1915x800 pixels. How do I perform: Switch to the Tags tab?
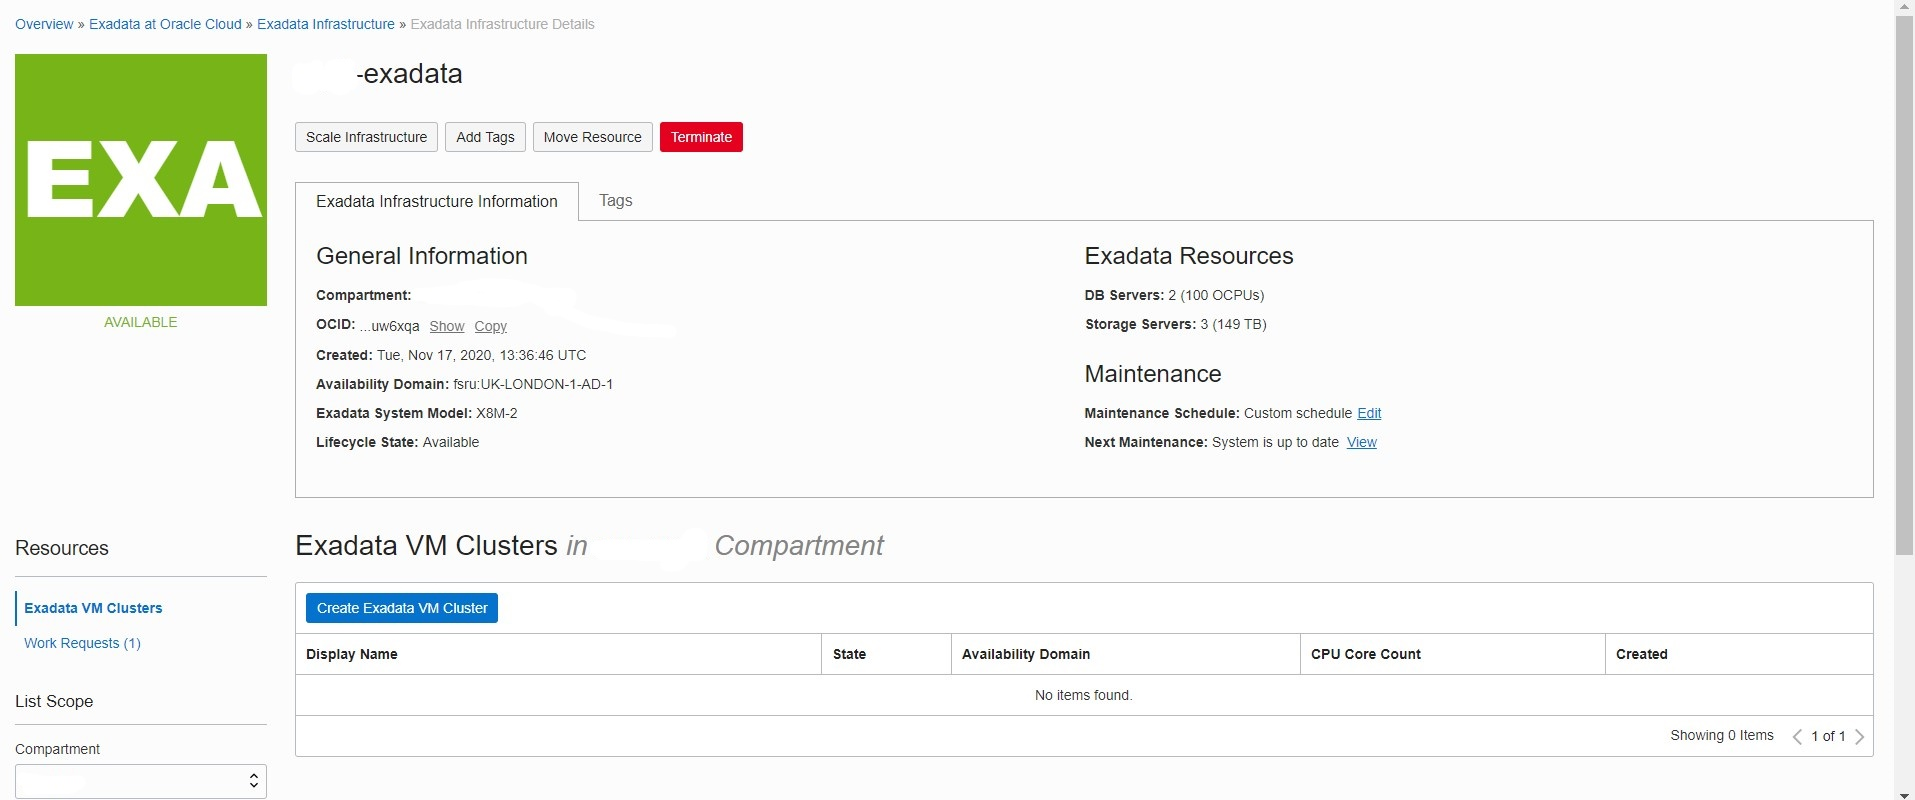click(616, 201)
